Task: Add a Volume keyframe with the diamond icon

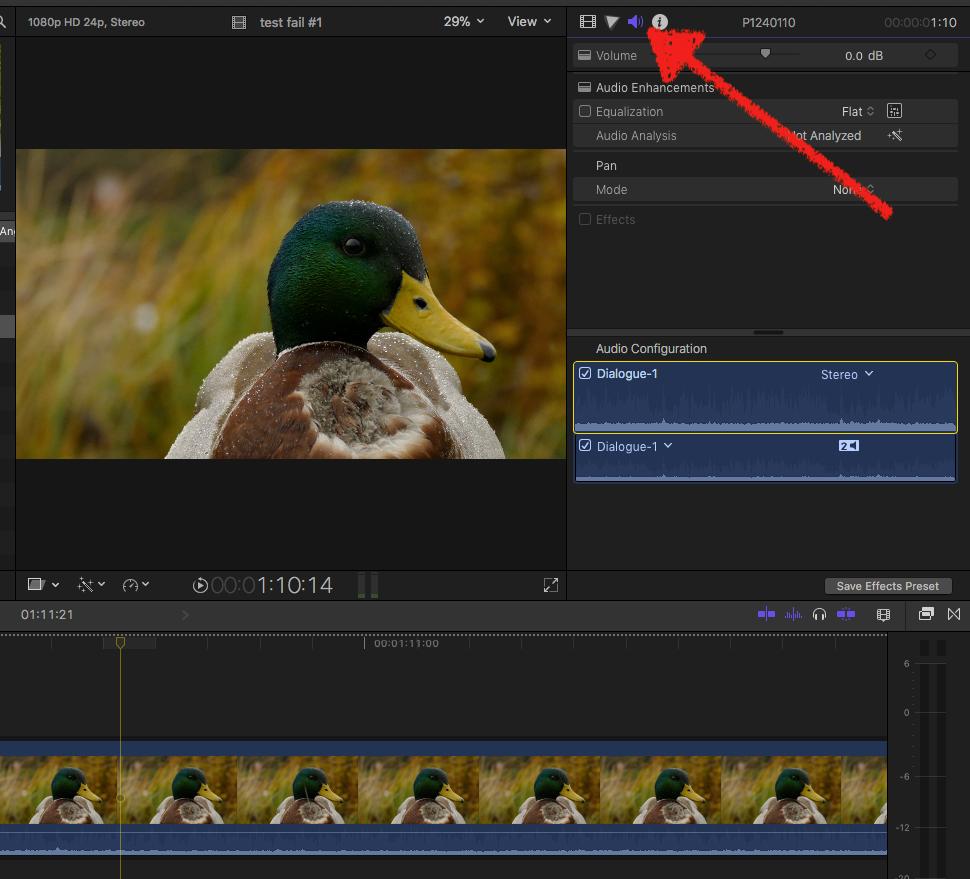Action: (931, 56)
